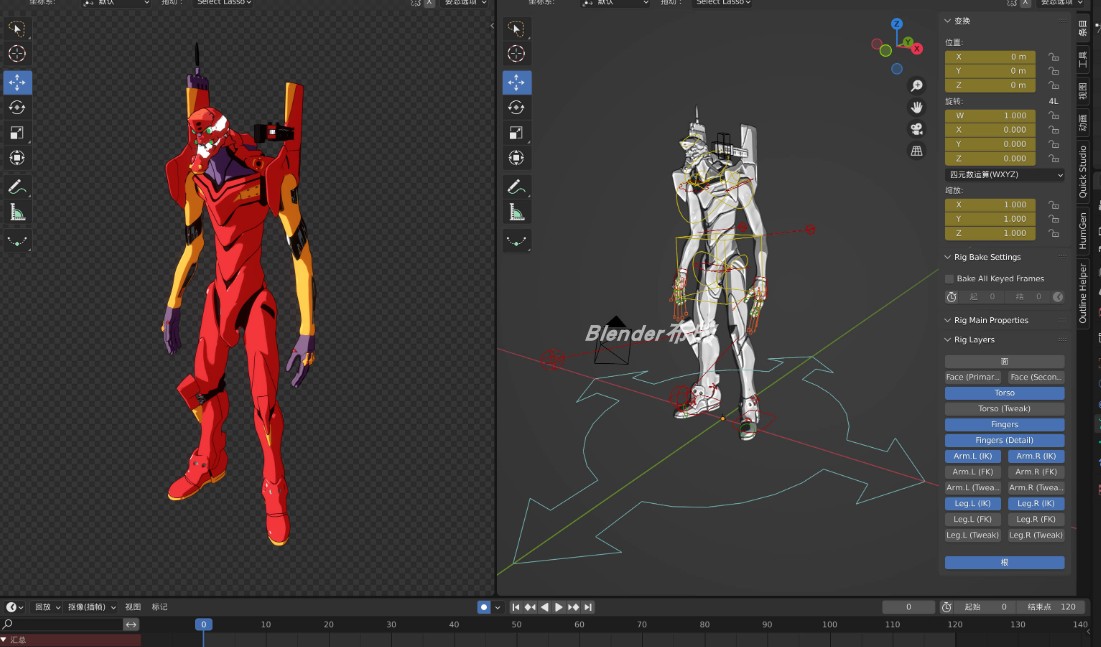Toggle the Torso rig layer button

(x=1004, y=393)
